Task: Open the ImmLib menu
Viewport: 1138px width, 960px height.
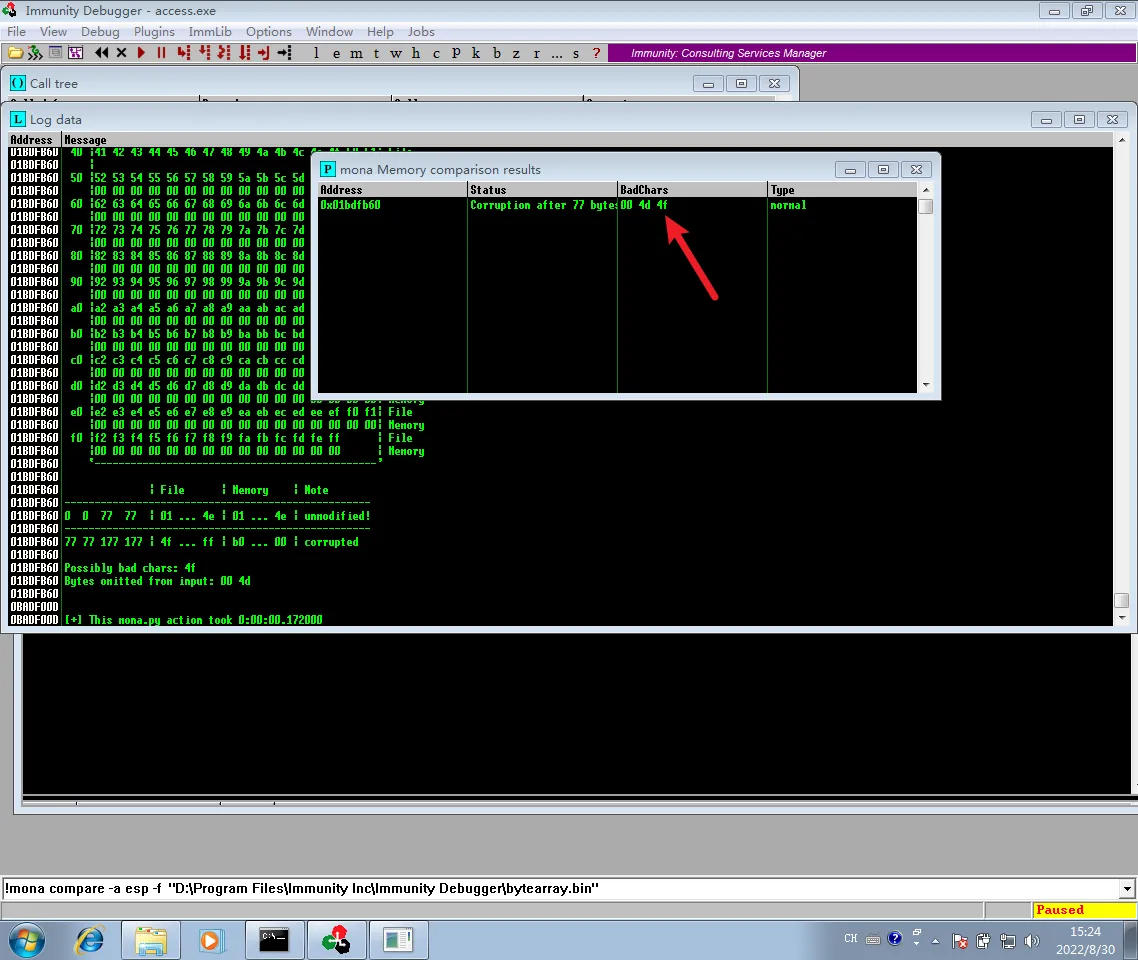Action: (x=210, y=31)
